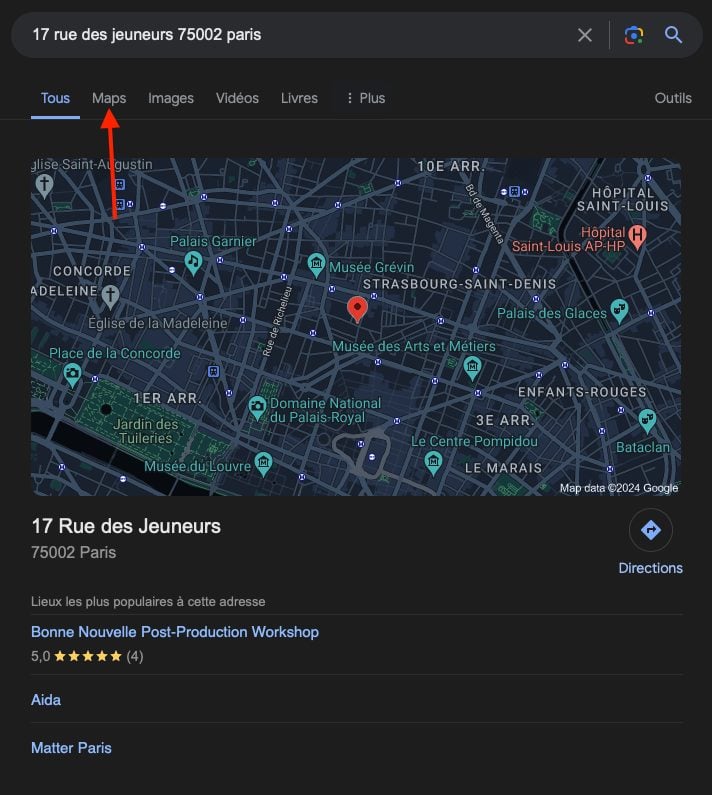This screenshot has height=795, width=712.
Task: Click Église de la Madeleine church marker
Action: tap(111, 297)
